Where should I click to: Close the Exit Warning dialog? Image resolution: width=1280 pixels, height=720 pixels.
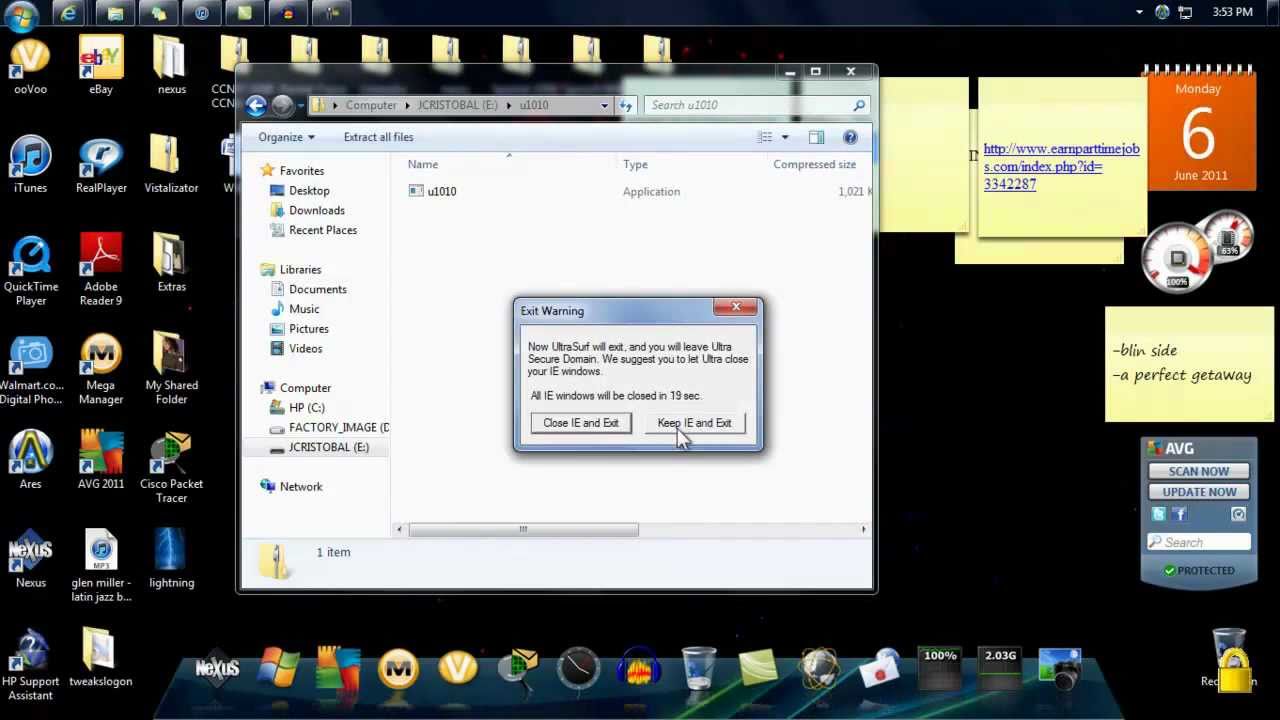coord(736,307)
